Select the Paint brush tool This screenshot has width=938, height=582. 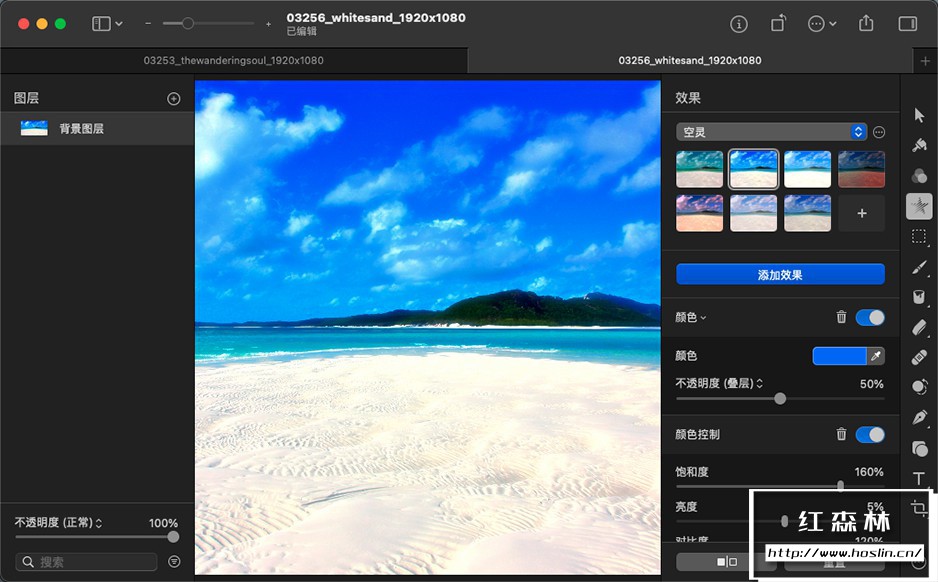tap(918, 267)
